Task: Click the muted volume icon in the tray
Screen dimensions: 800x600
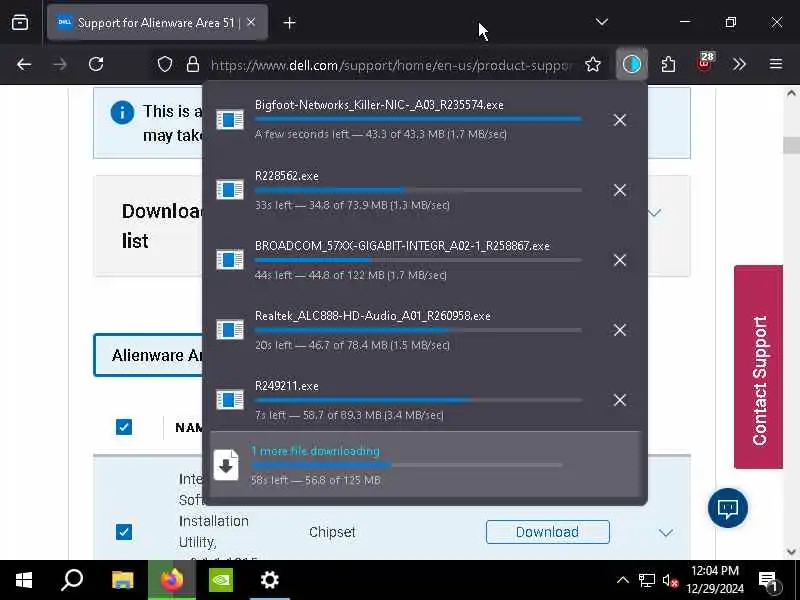Action: pyautogui.click(x=670, y=580)
